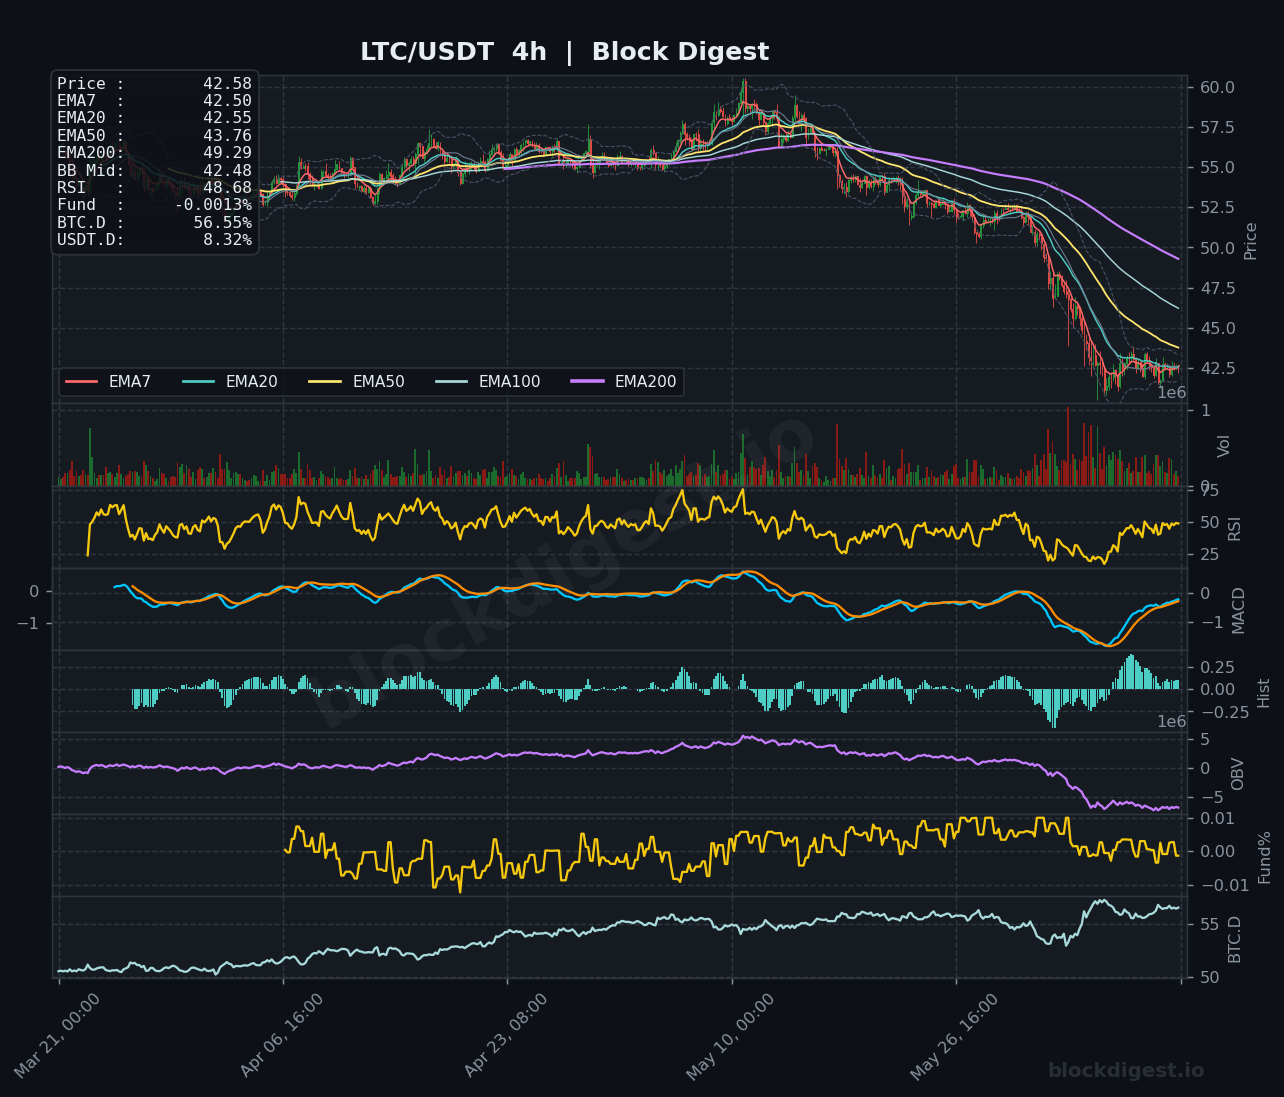This screenshot has height=1097, width=1284.
Task: Select the EMA20 42.55 readout
Action: click(155, 118)
